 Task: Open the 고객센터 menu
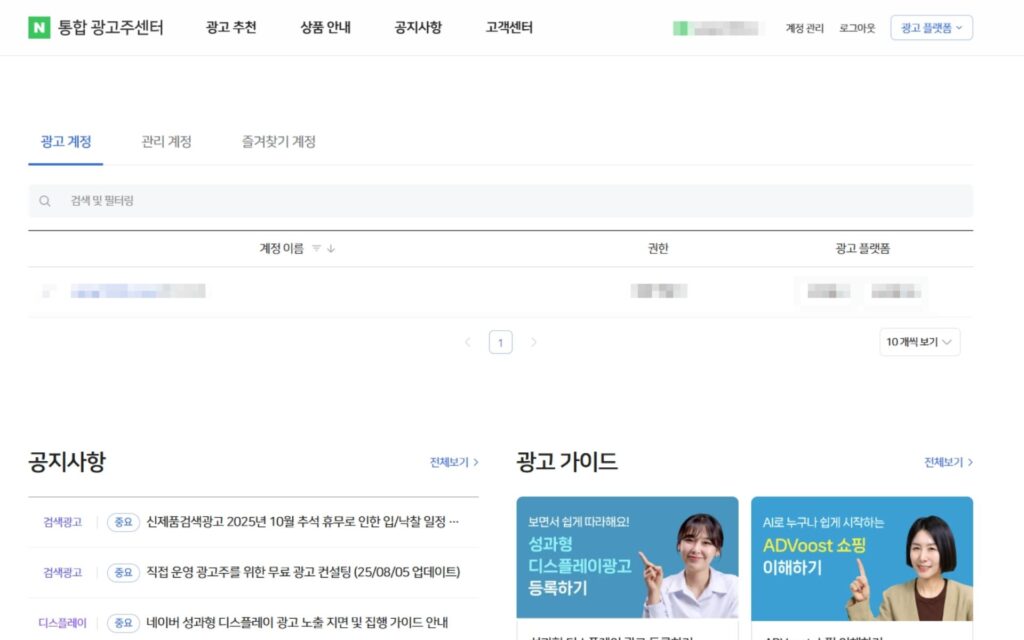point(509,27)
